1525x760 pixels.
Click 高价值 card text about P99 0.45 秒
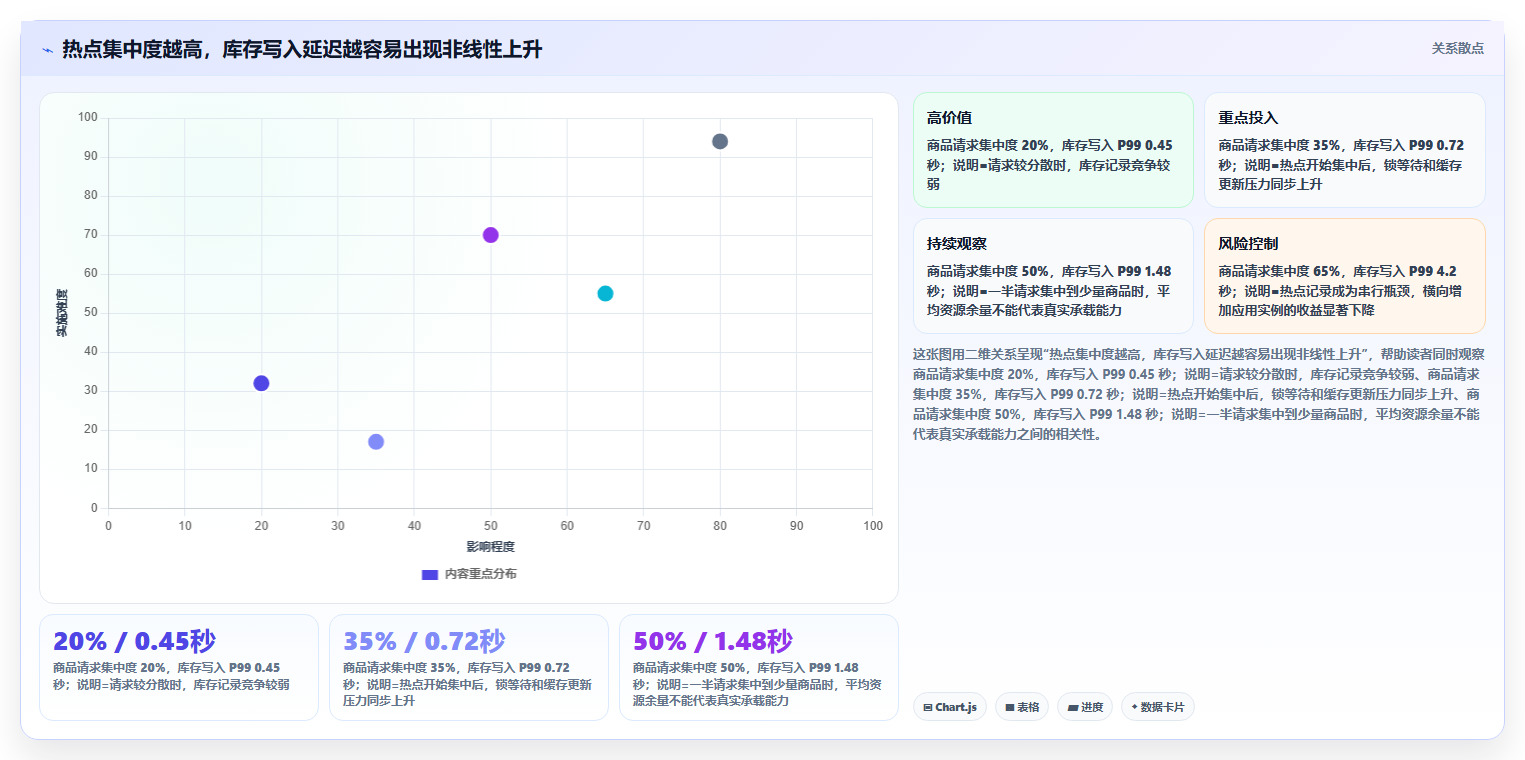pyautogui.click(x=1050, y=164)
